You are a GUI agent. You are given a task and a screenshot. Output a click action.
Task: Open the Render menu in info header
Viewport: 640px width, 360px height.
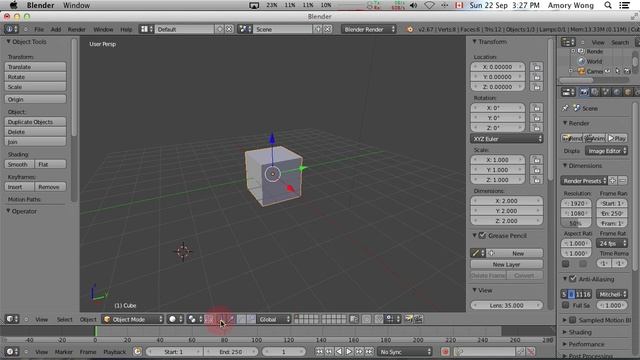tap(77, 29)
